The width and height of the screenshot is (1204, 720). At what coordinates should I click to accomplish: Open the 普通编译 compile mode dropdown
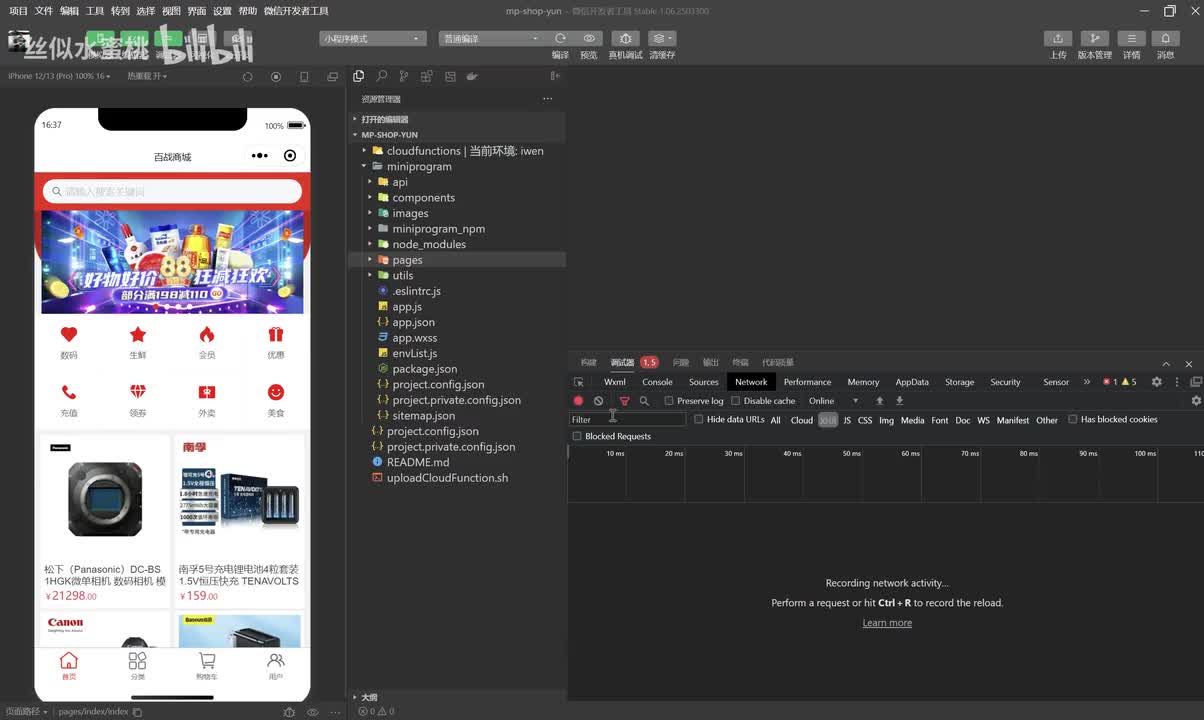pos(491,38)
